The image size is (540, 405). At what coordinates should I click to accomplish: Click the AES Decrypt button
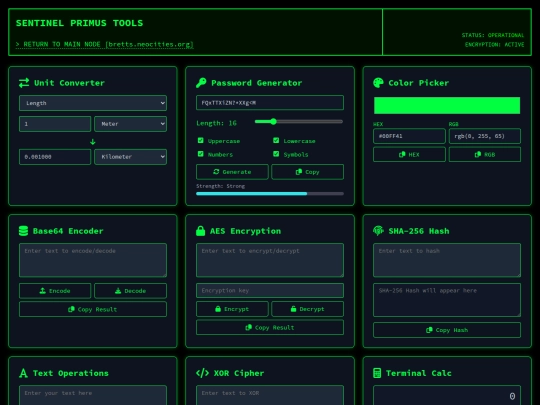click(308, 309)
